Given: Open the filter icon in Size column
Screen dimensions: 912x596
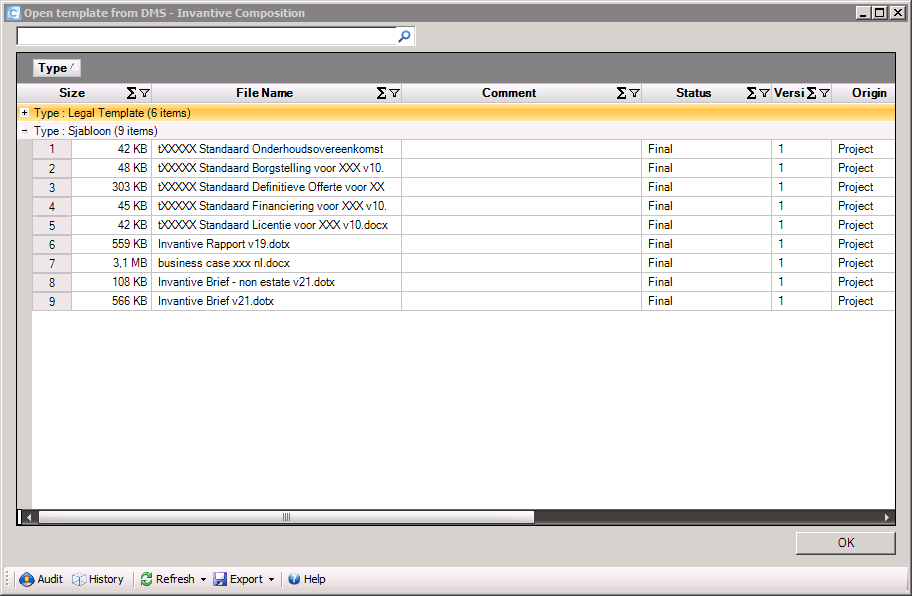Looking at the screenshot, I should pyautogui.click(x=145, y=93).
